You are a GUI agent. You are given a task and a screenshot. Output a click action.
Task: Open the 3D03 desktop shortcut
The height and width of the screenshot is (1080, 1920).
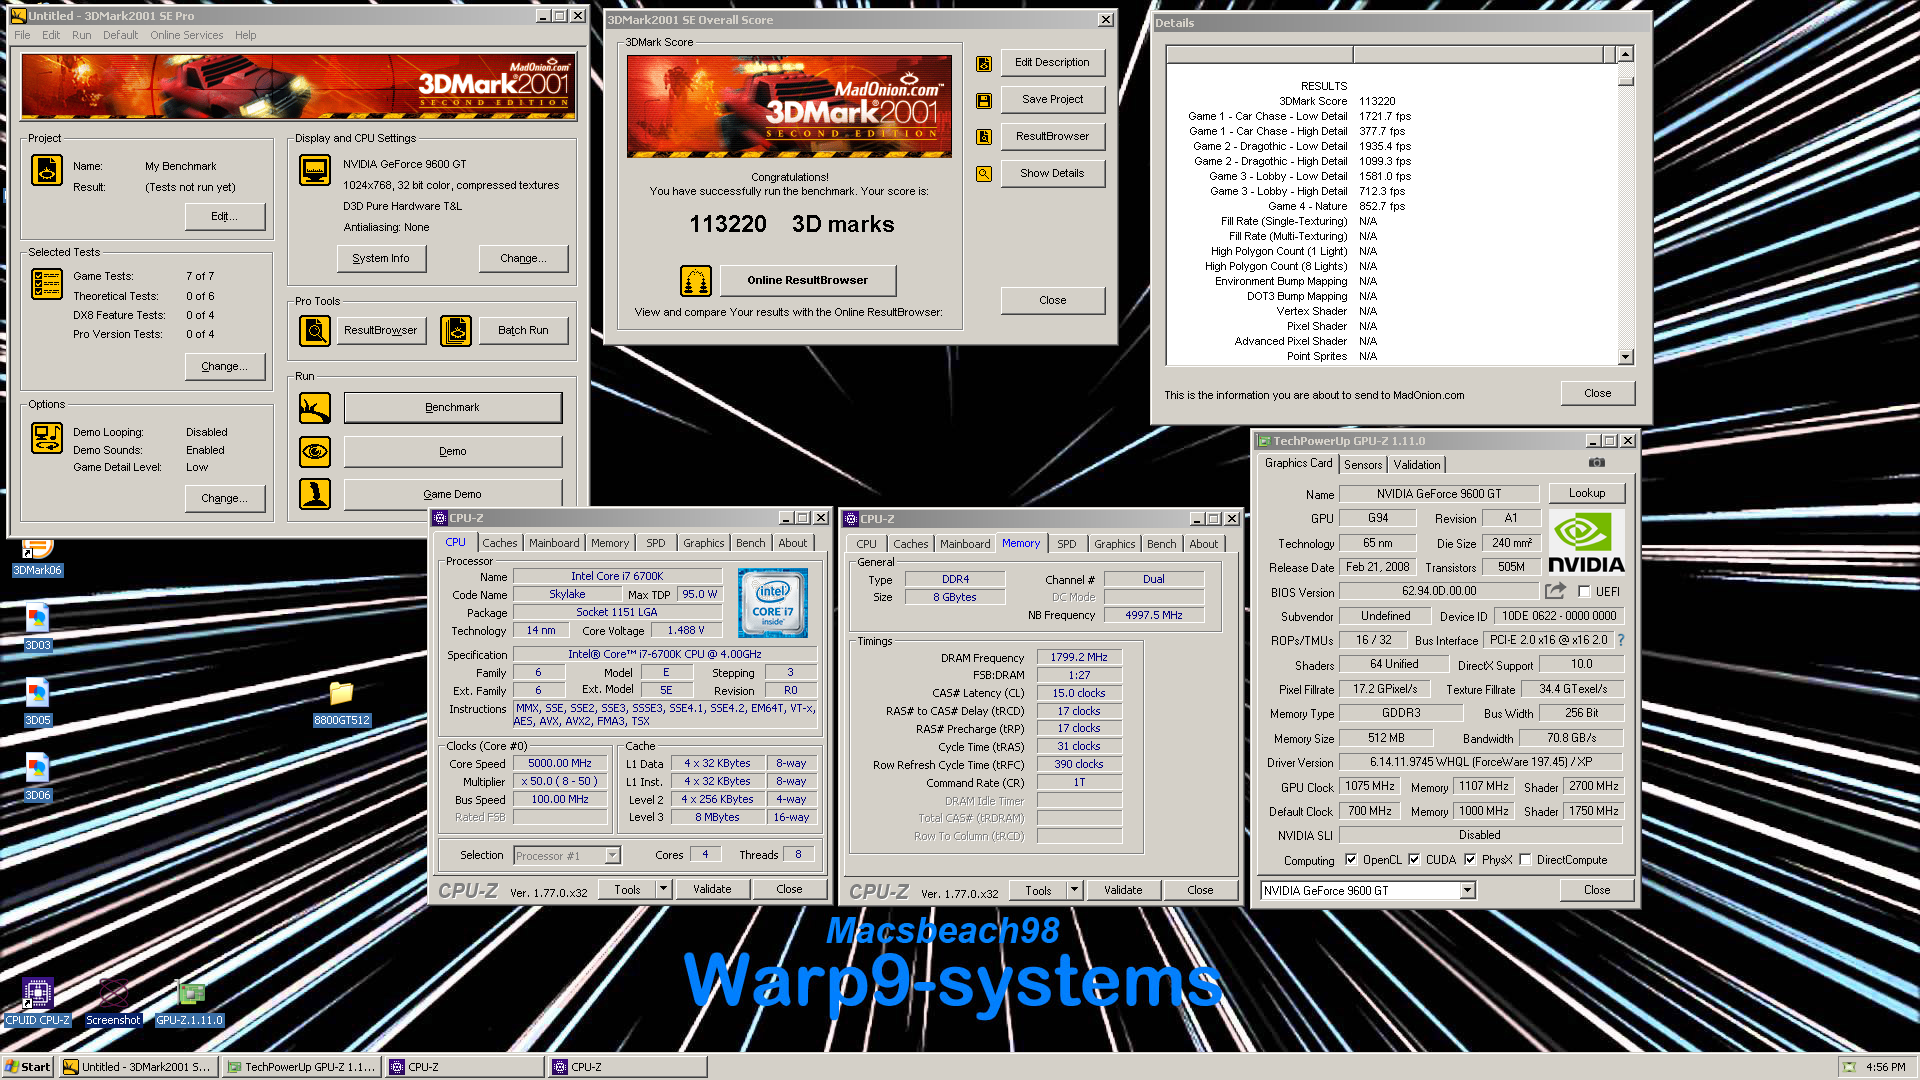click(37, 628)
